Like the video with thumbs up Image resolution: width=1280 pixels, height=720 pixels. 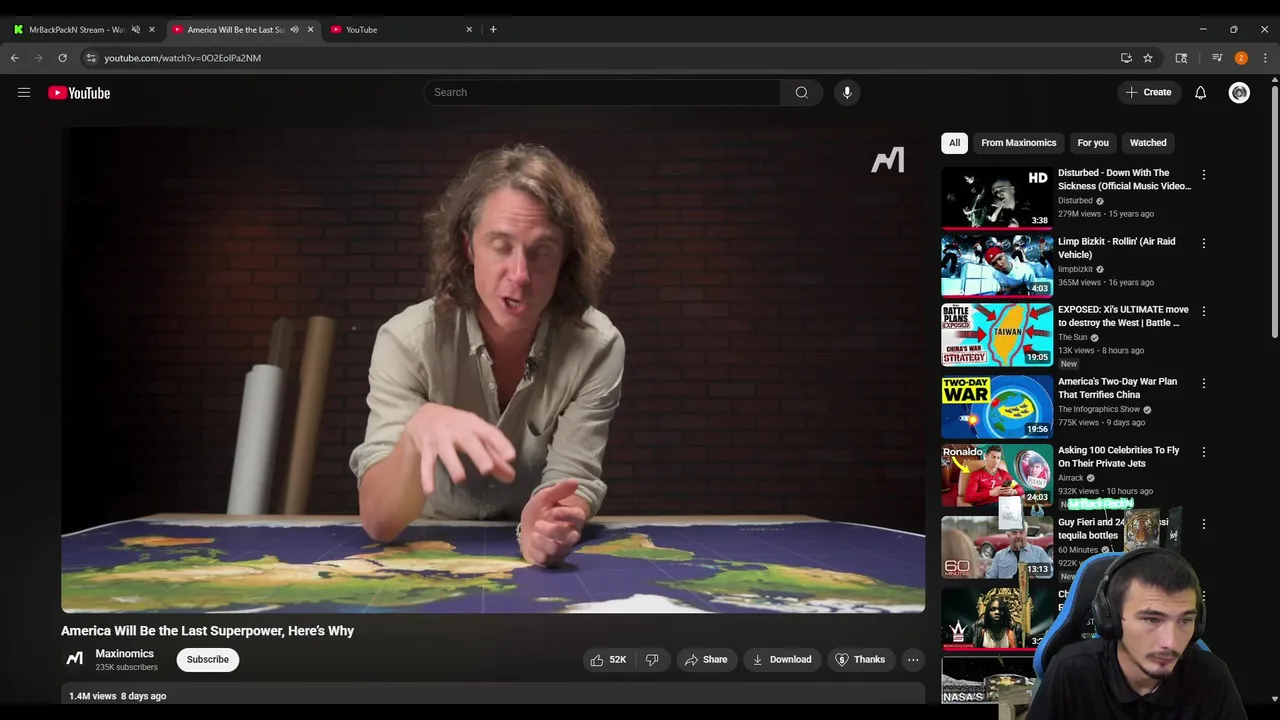coord(608,660)
